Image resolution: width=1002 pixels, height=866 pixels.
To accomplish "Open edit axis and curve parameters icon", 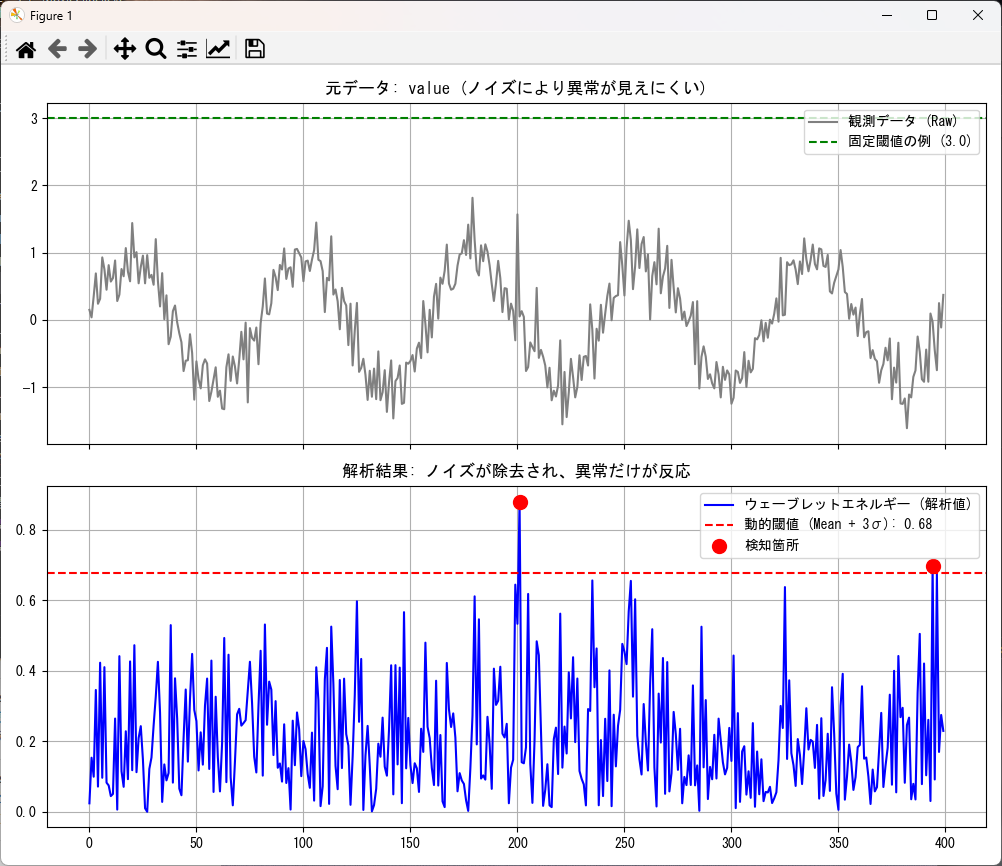I will [x=218, y=49].
